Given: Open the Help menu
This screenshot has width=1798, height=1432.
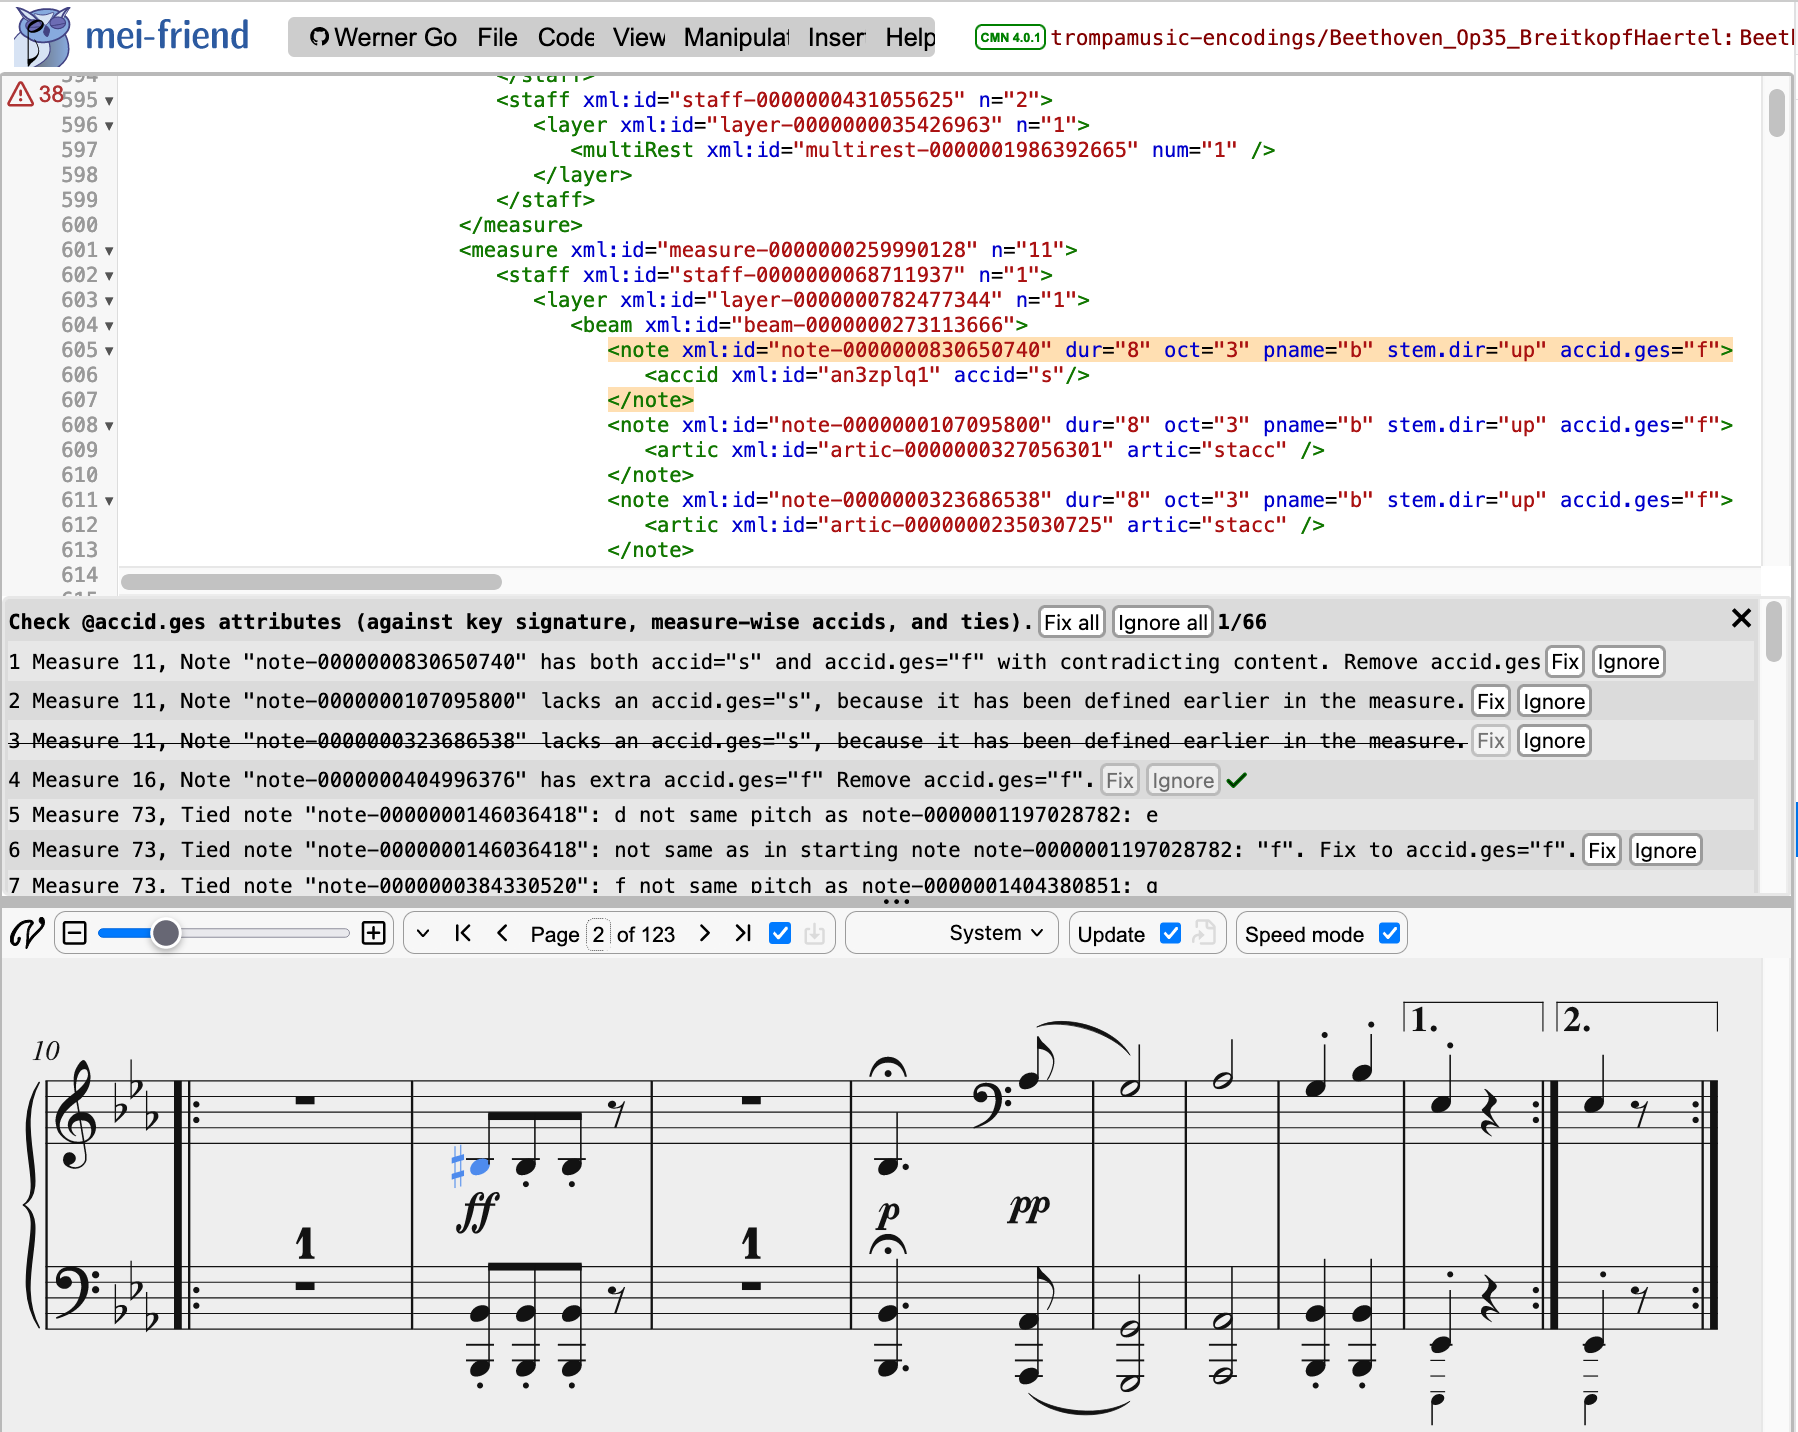Looking at the screenshot, I should 910,37.
